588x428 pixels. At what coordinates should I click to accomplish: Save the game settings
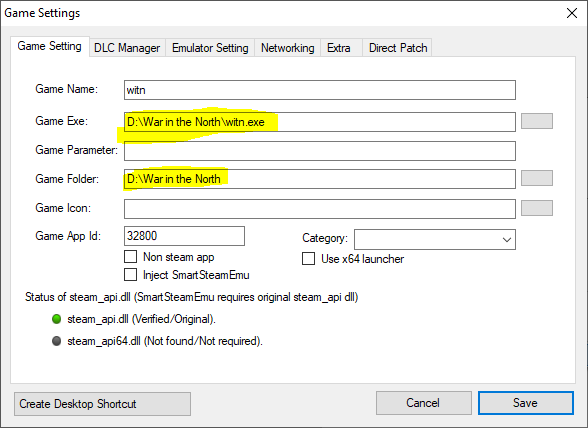click(525, 403)
